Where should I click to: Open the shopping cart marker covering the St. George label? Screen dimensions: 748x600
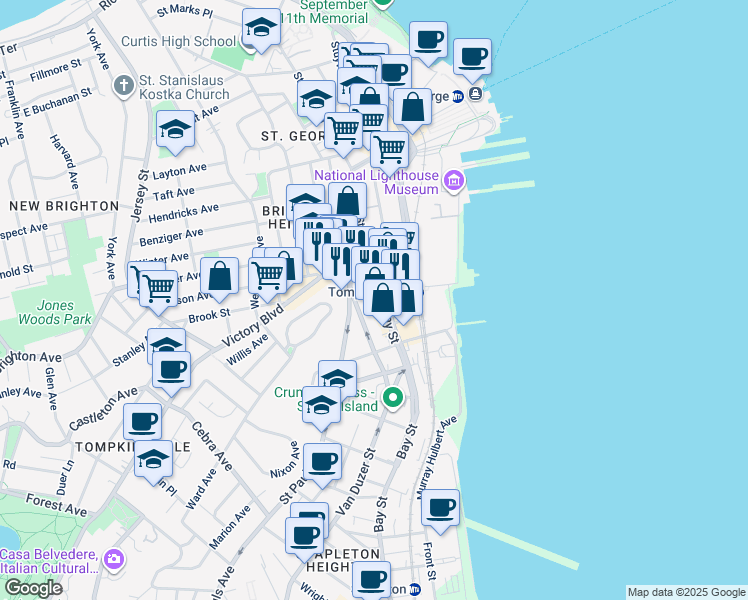pos(343,132)
